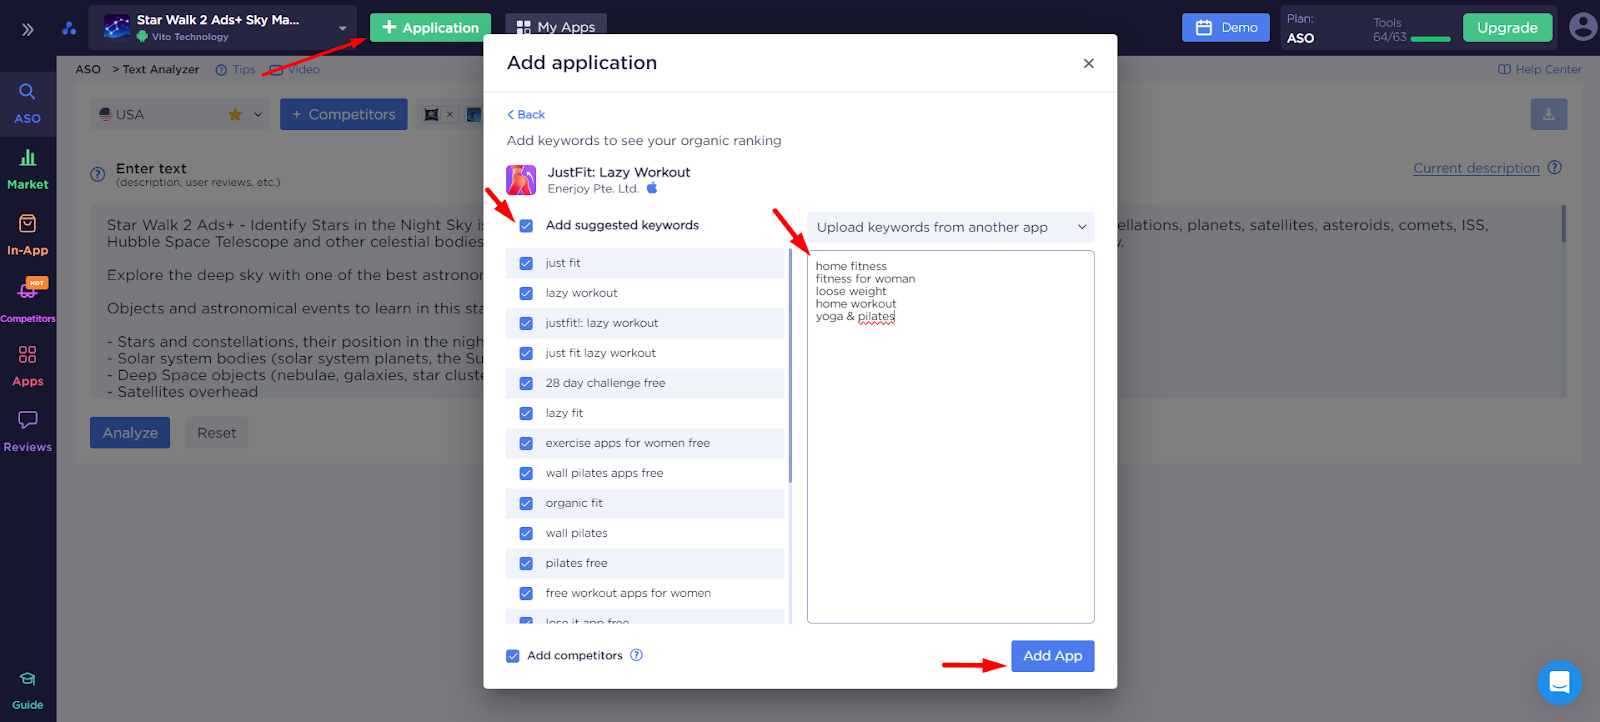Screen dimensions: 1600x722
Task: Click info icon next to Add competitors
Action: (x=636, y=655)
